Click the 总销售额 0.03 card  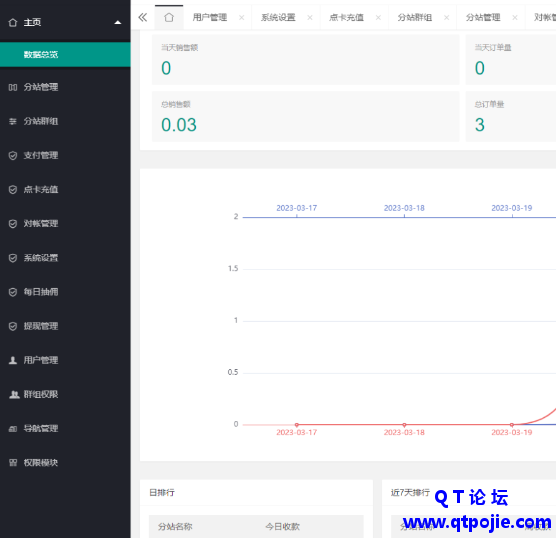[x=306, y=117]
